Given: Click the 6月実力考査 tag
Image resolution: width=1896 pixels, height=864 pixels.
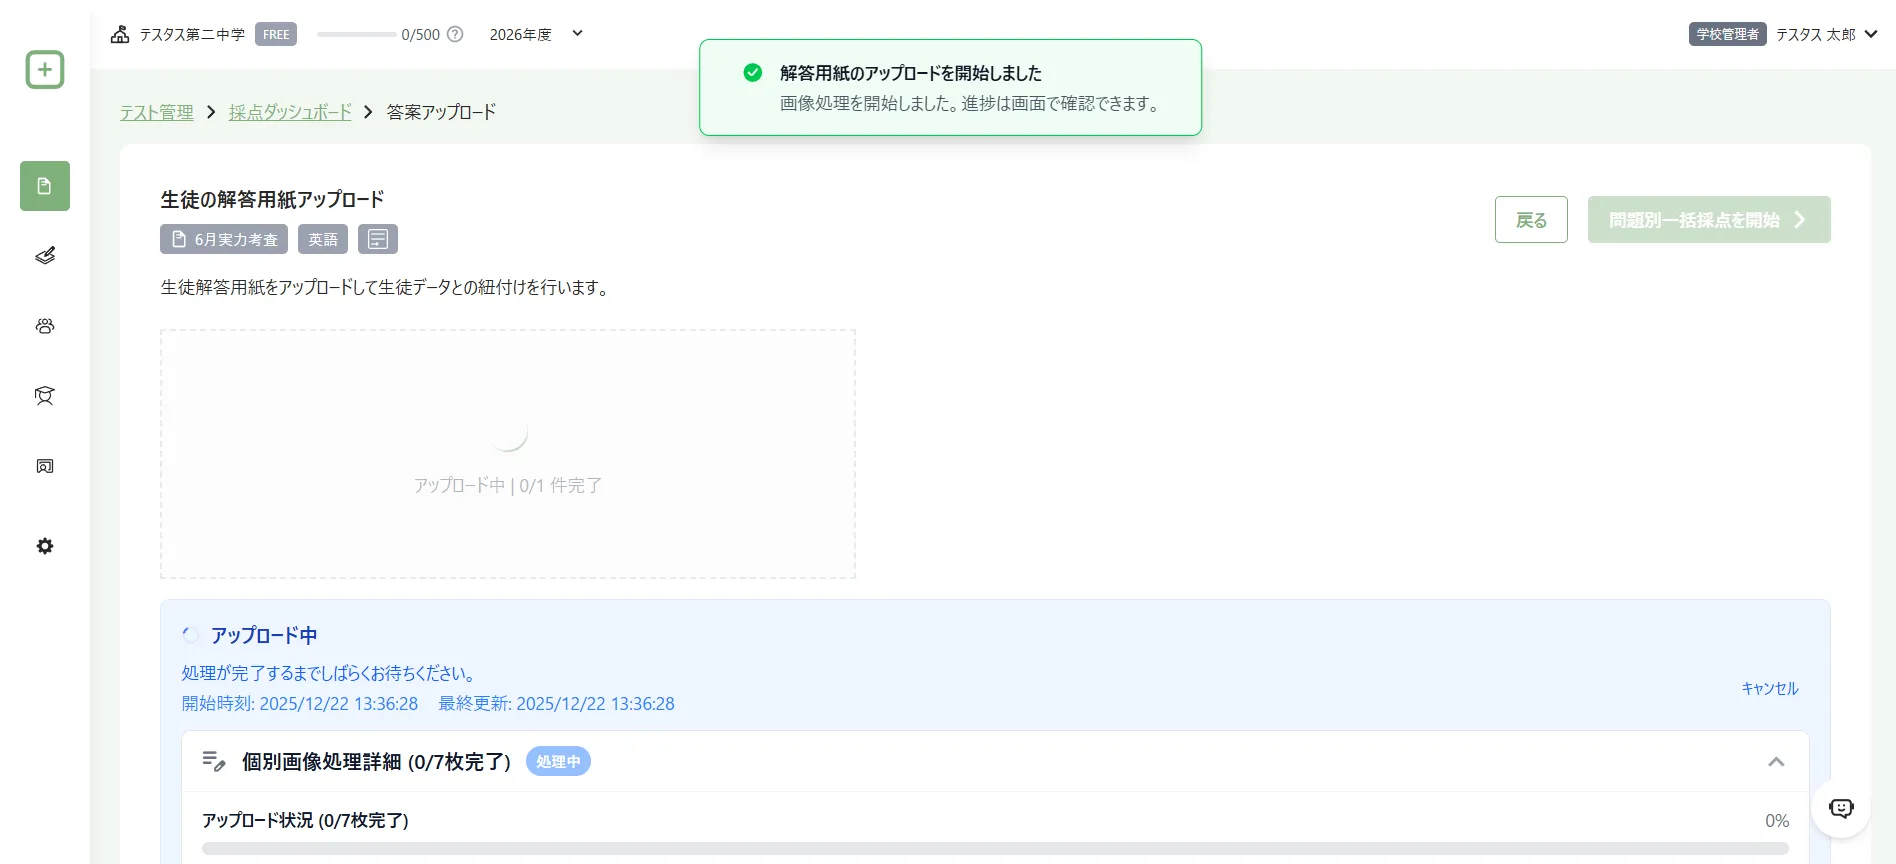Looking at the screenshot, I should click(x=224, y=239).
